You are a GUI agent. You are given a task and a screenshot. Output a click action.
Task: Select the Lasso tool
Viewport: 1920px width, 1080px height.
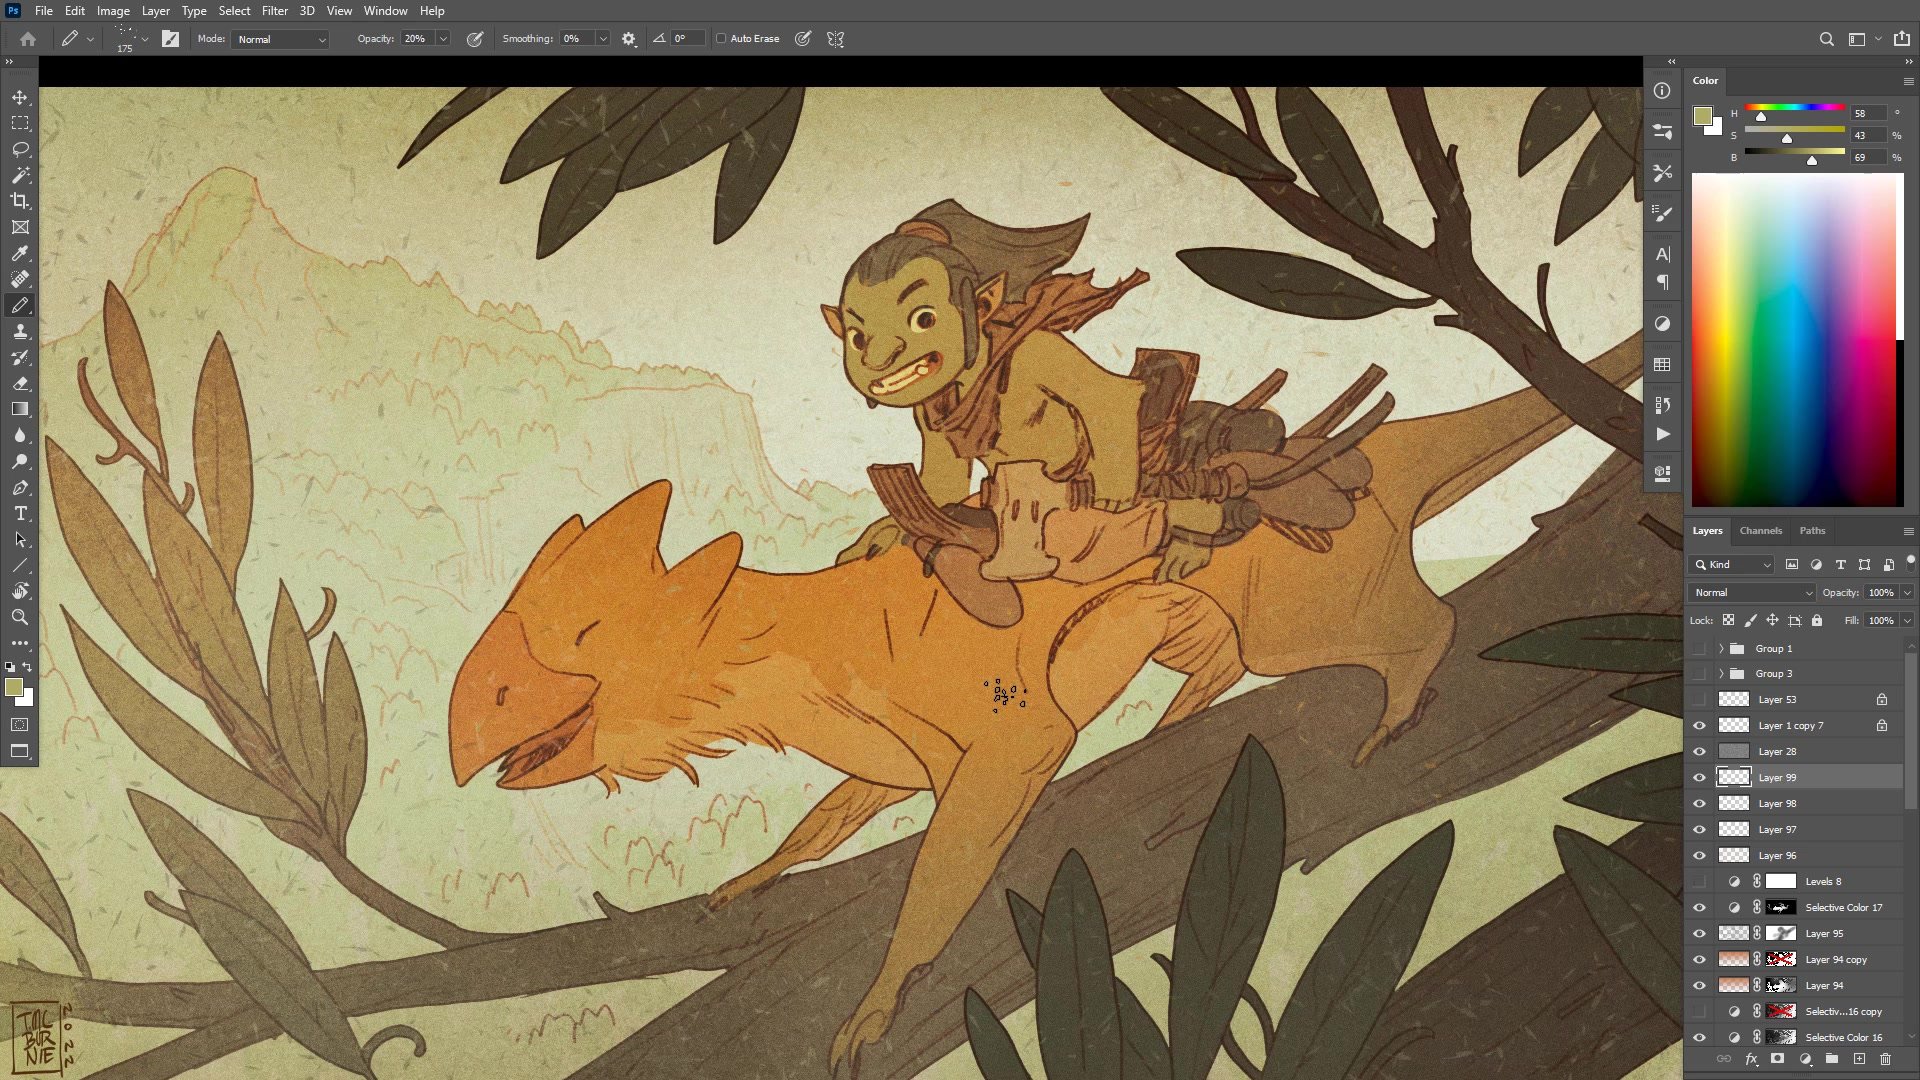[x=20, y=149]
